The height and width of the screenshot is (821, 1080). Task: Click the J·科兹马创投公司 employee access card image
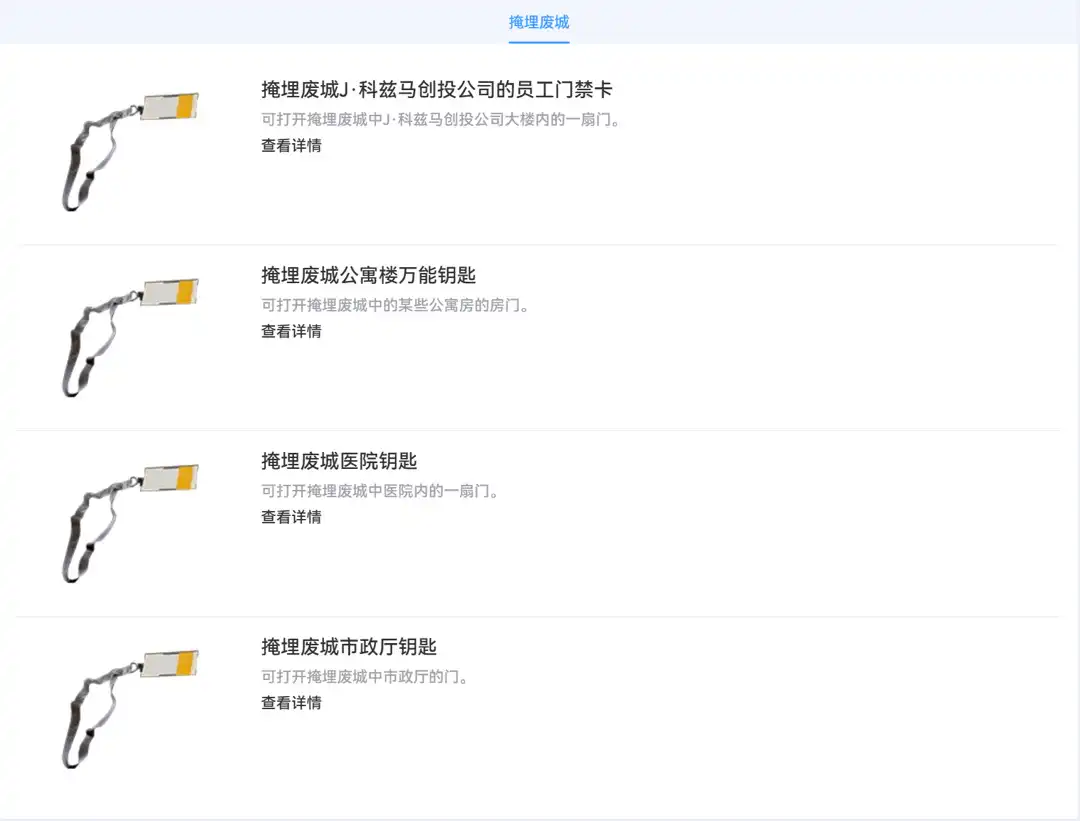130,150
